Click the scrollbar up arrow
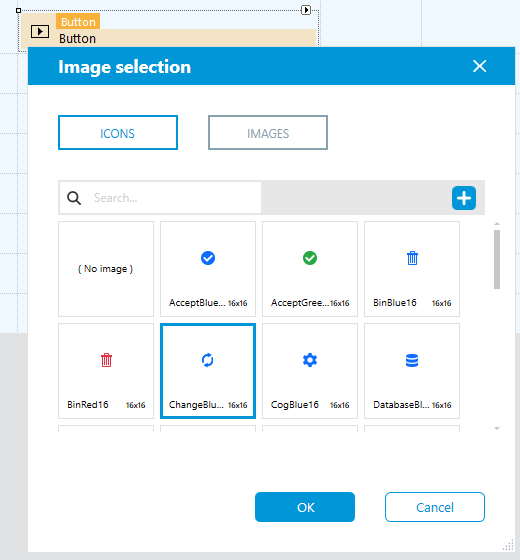Viewport: 520px width, 560px height. pyautogui.click(x=497, y=224)
